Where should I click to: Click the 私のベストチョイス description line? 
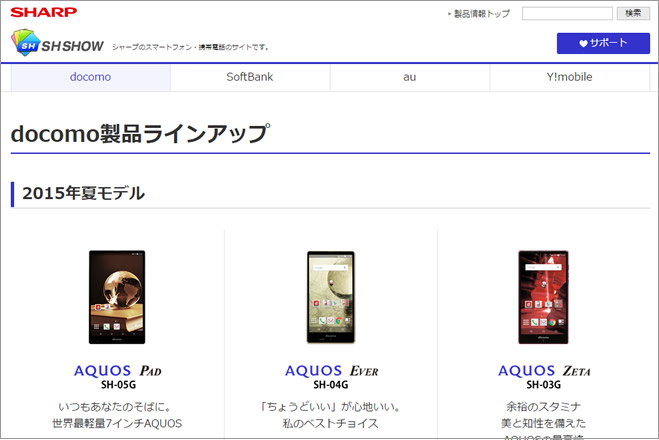[331, 423]
